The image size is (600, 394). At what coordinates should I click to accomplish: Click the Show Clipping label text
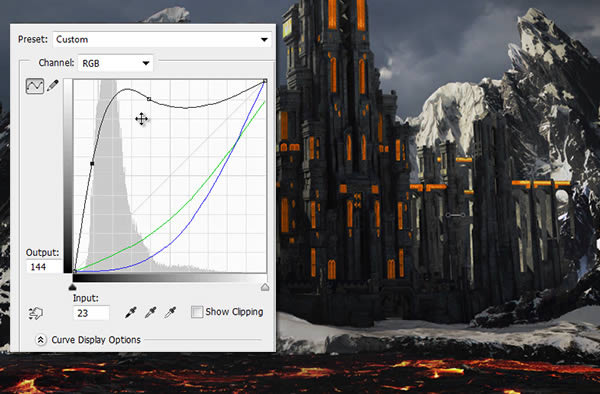pyautogui.click(x=234, y=312)
